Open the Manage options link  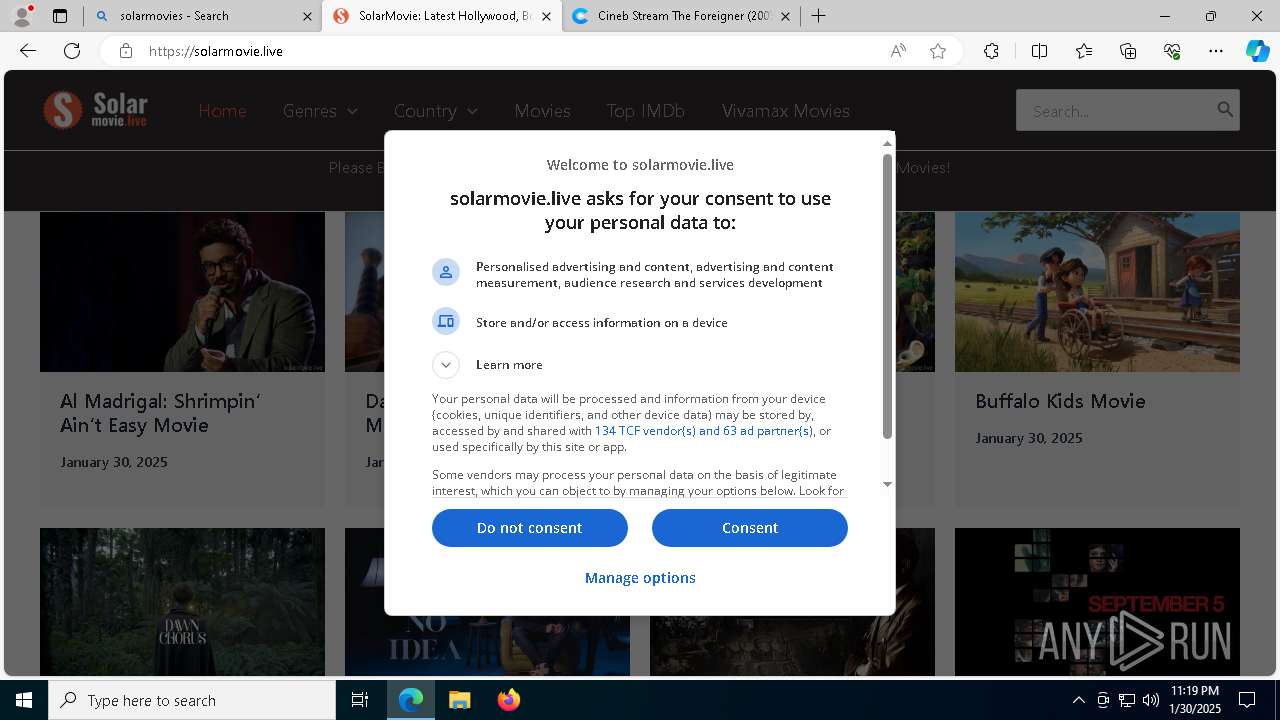[640, 578]
